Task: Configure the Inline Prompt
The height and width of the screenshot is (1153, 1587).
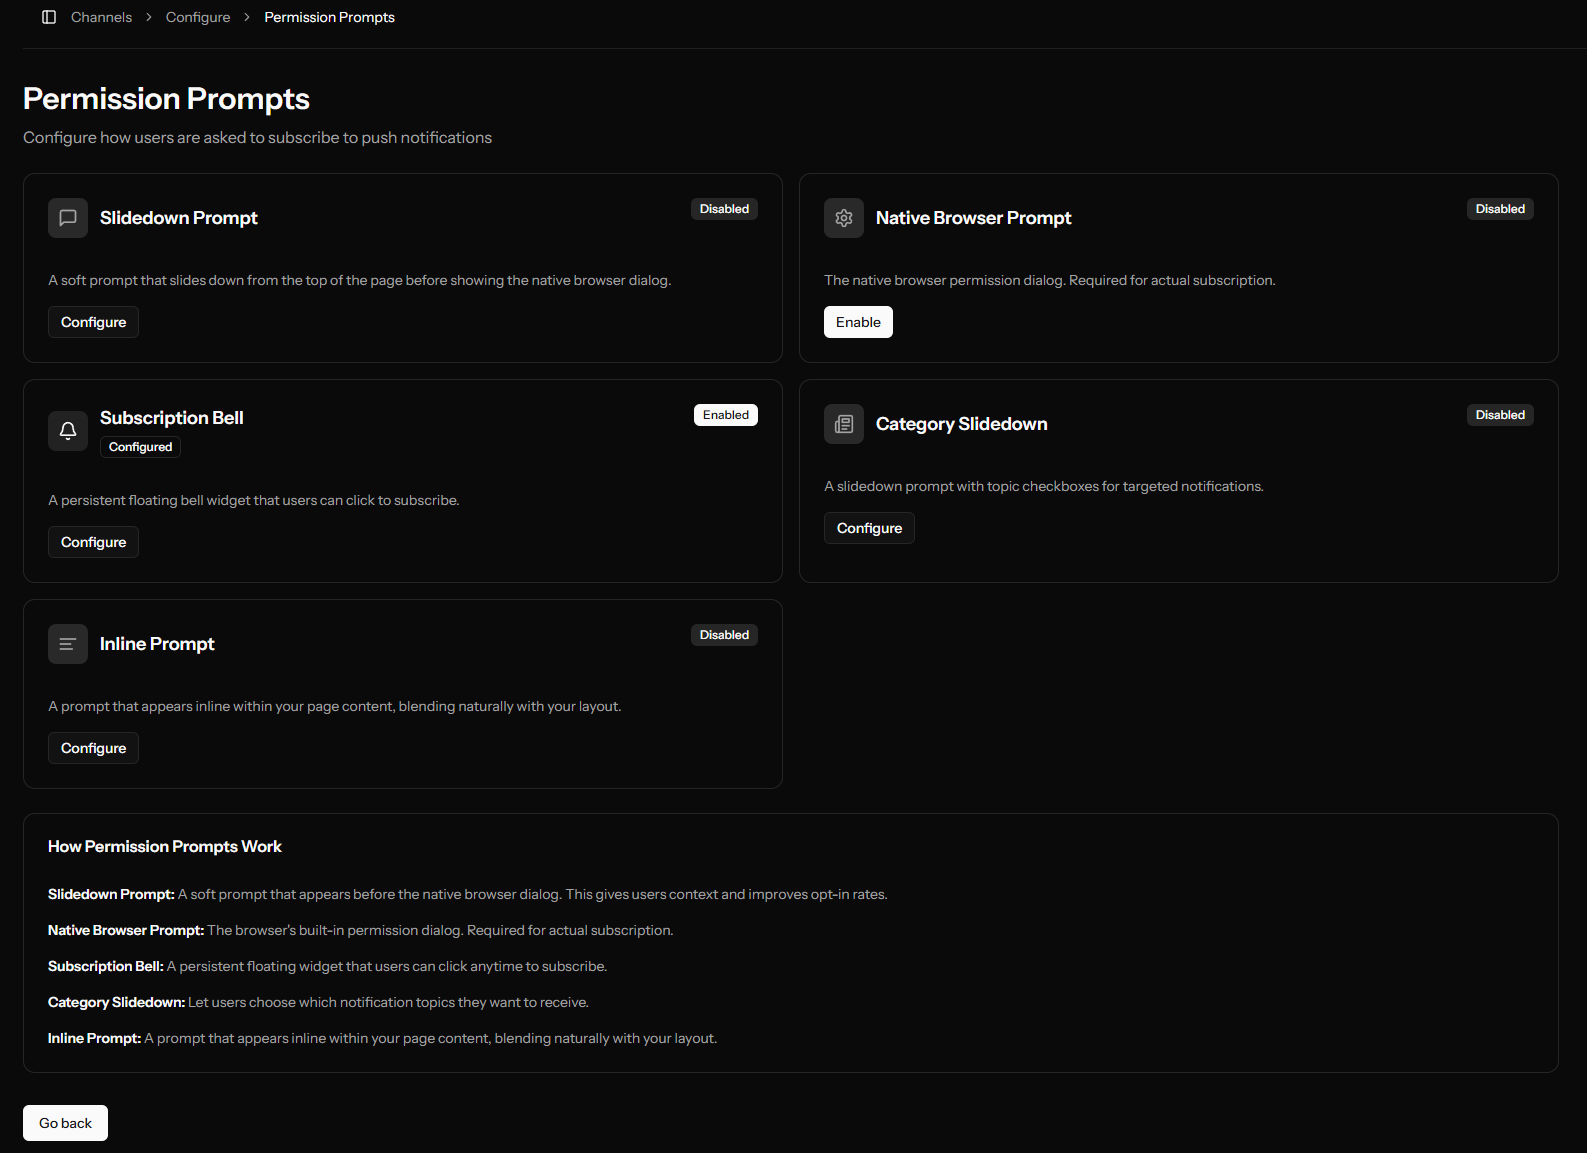Action: pyautogui.click(x=93, y=748)
